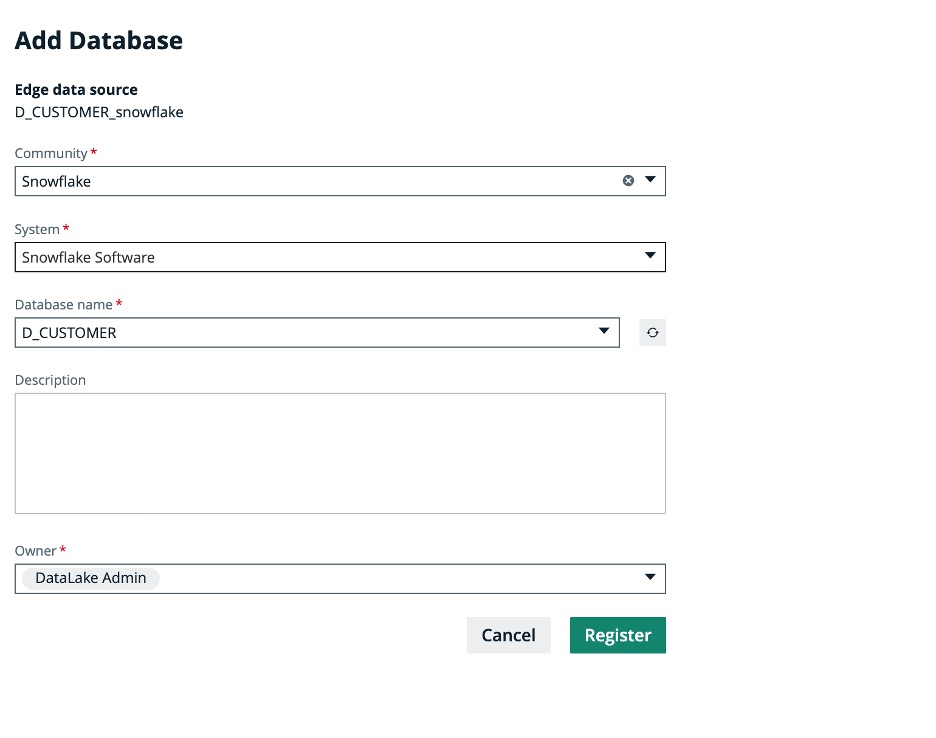This screenshot has height=738, width=936.
Task: Open the Owner dropdown arrow
Action: pyautogui.click(x=650, y=578)
